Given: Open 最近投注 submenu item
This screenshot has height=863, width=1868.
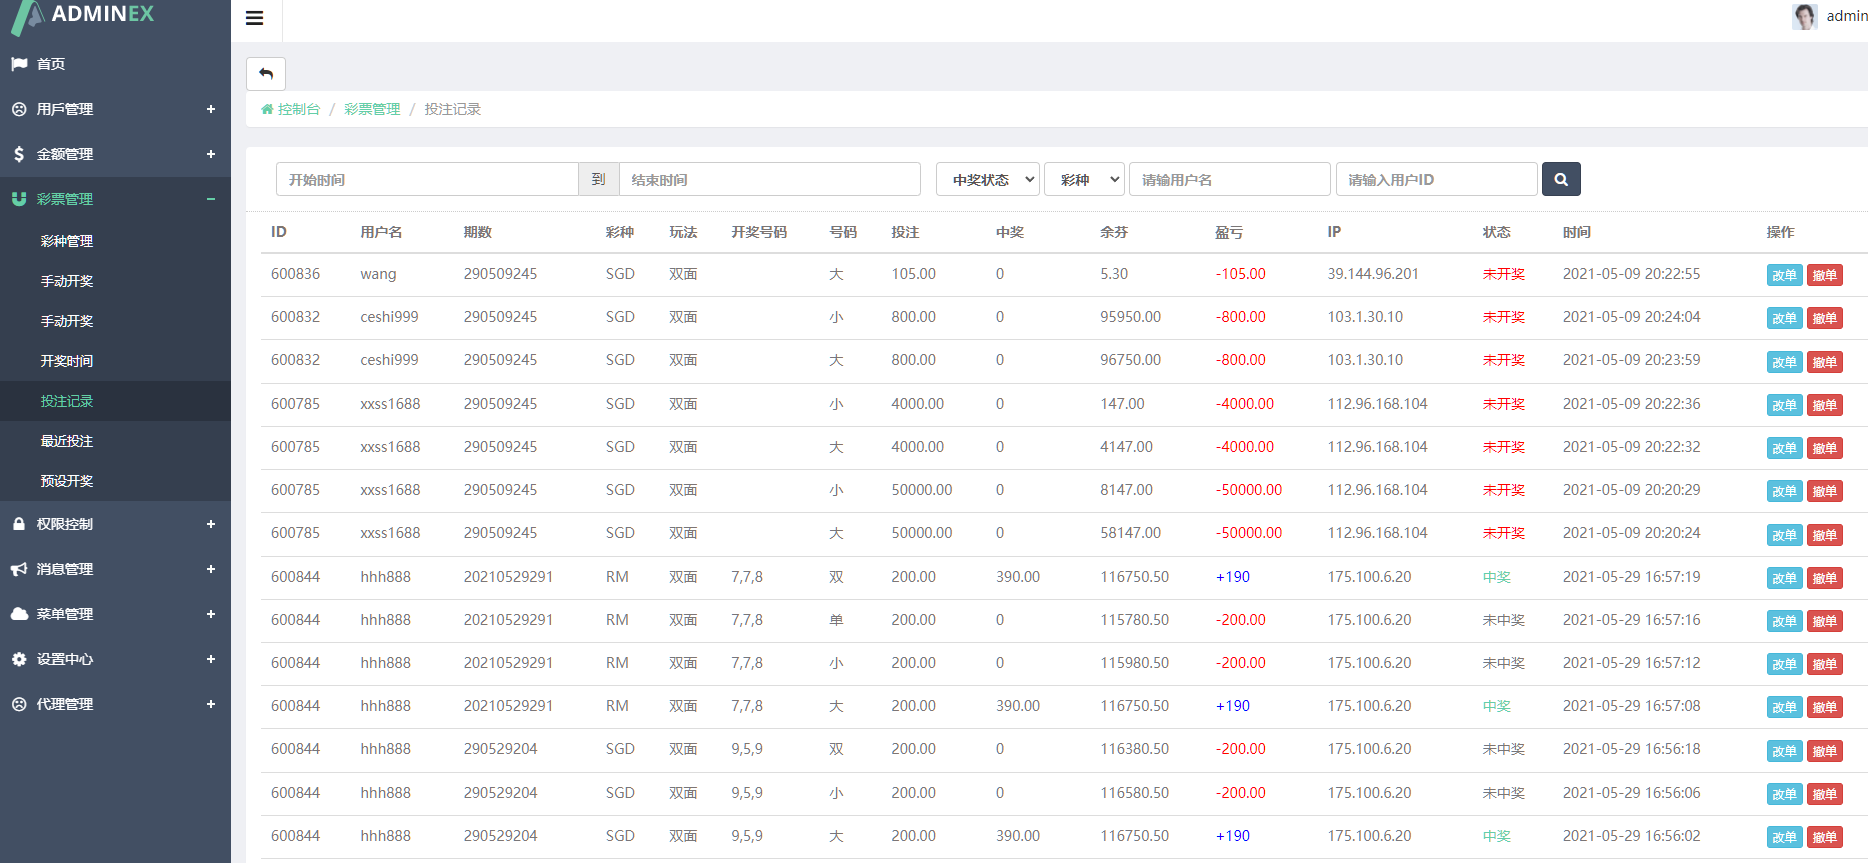Looking at the screenshot, I should point(67,441).
